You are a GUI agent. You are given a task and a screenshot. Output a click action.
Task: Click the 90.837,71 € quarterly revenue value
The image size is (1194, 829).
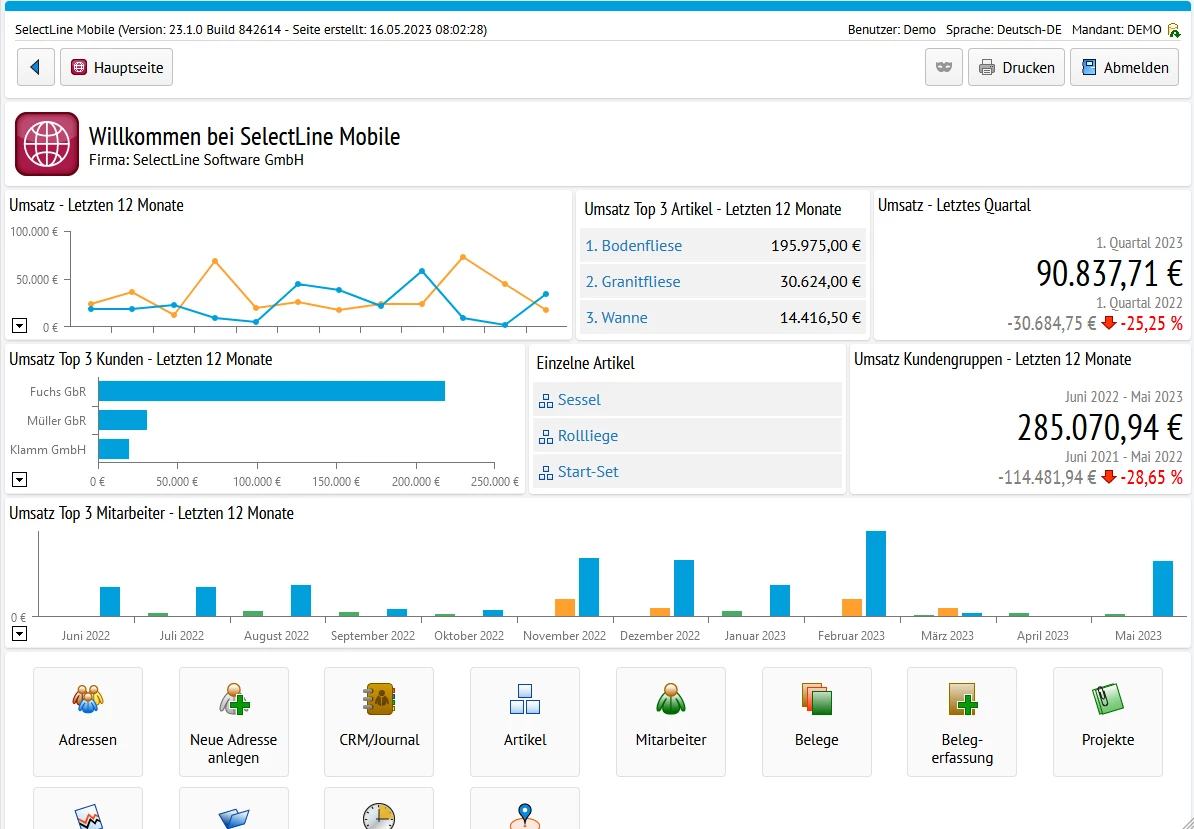pyautogui.click(x=1109, y=273)
